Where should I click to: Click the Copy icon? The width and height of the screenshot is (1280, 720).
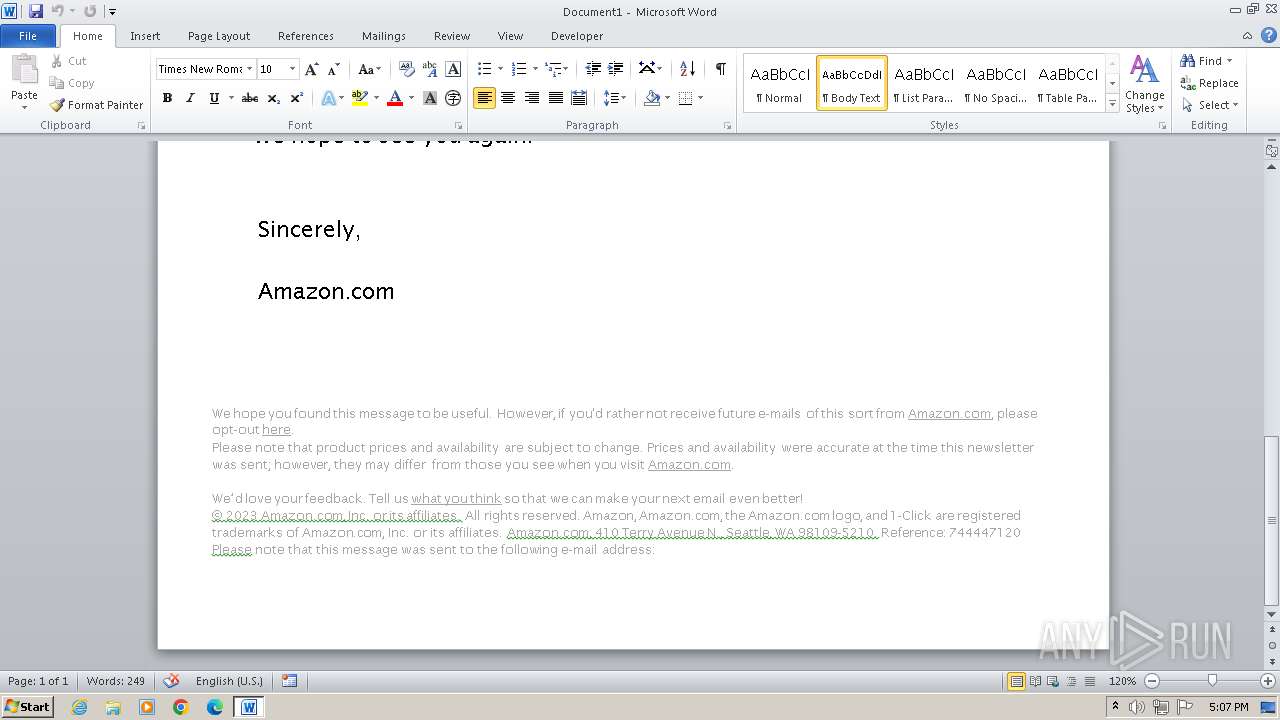click(x=57, y=83)
